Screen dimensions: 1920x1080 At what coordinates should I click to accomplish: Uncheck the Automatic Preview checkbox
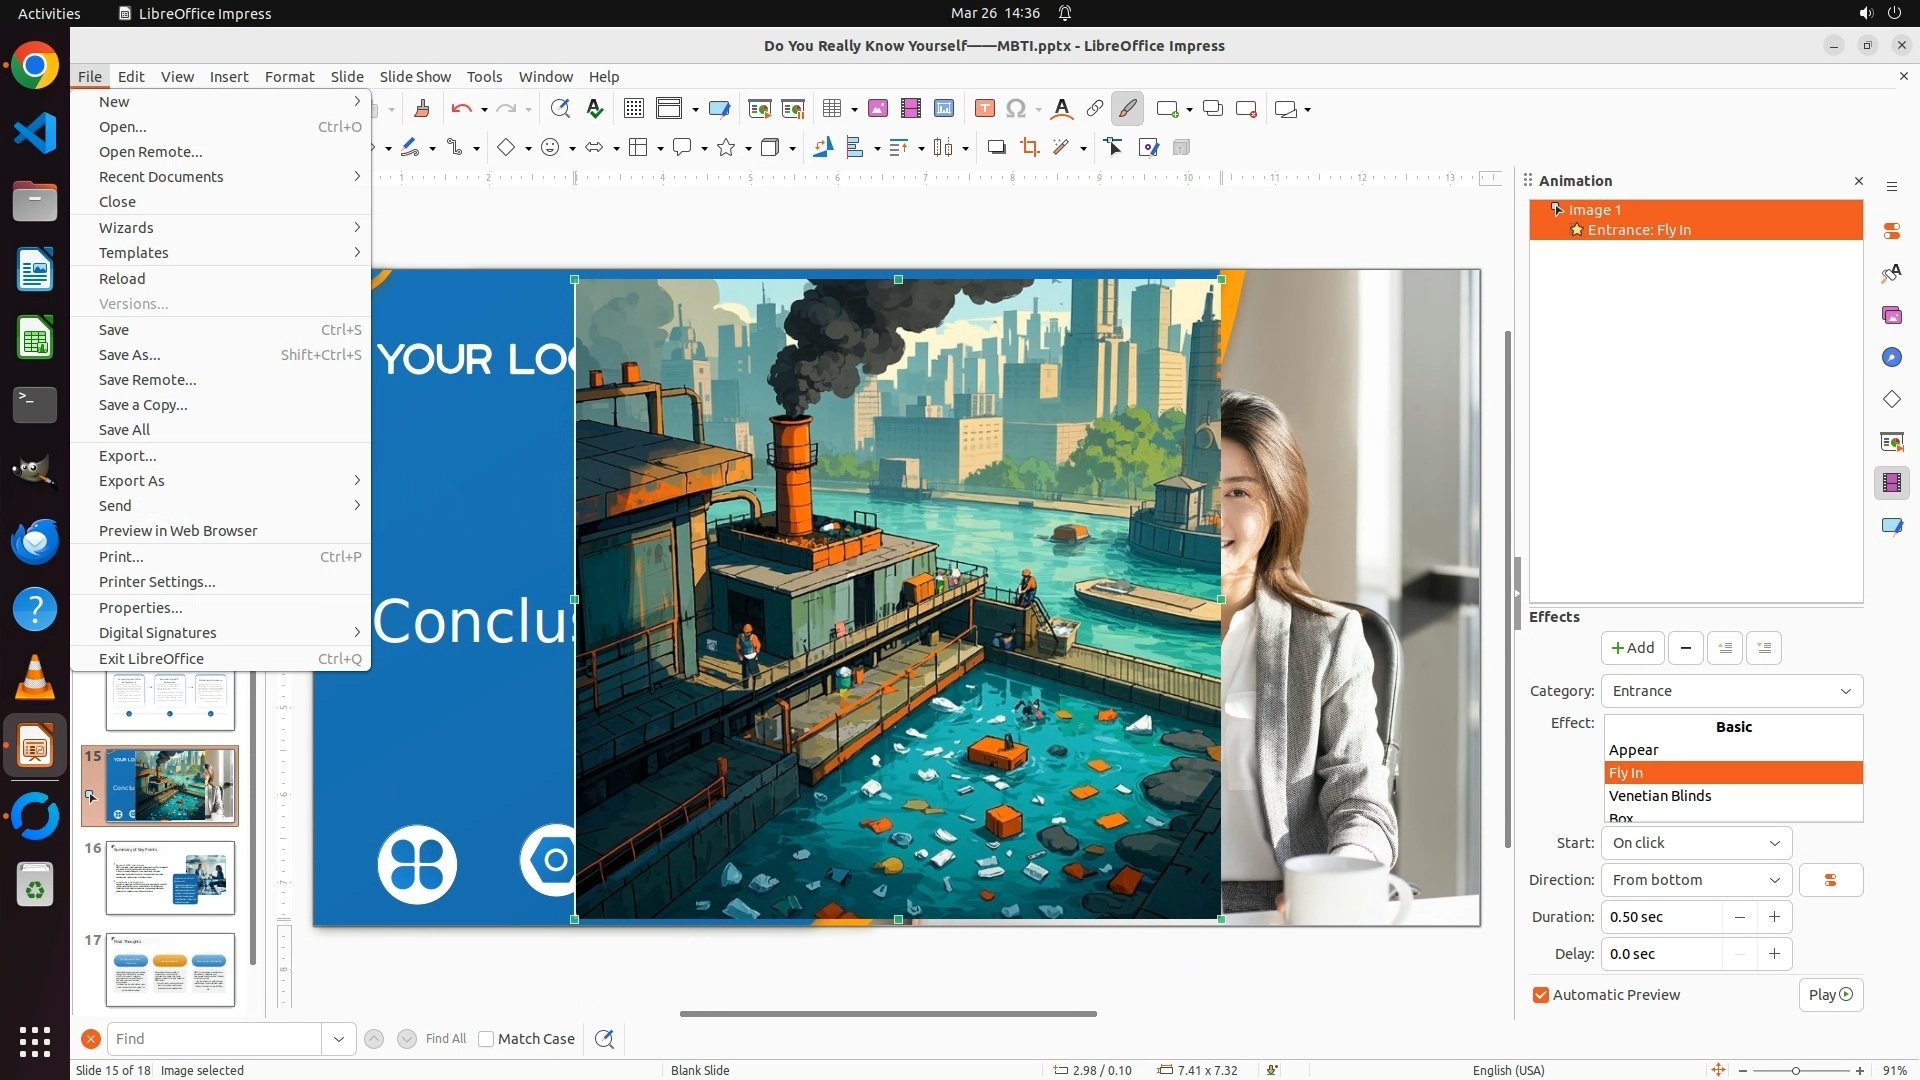(1541, 995)
